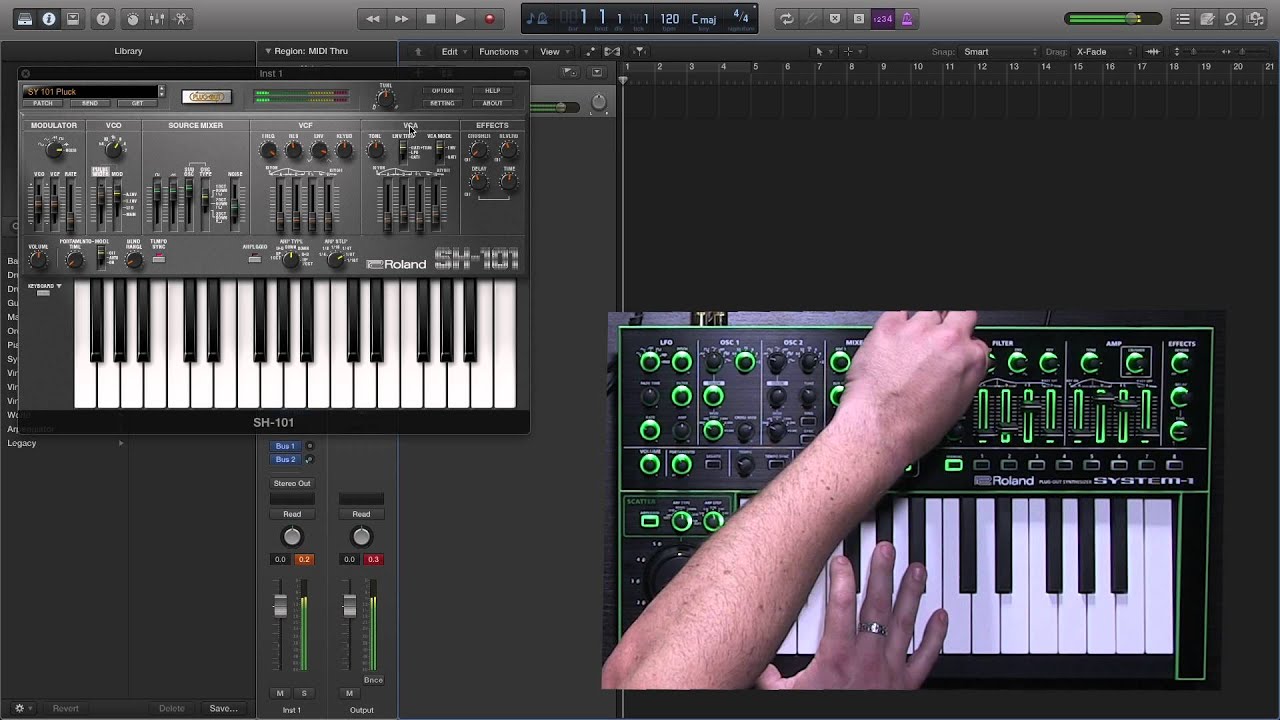Mute the Output channel strip
This screenshot has height=720, width=1280.
tap(349, 693)
